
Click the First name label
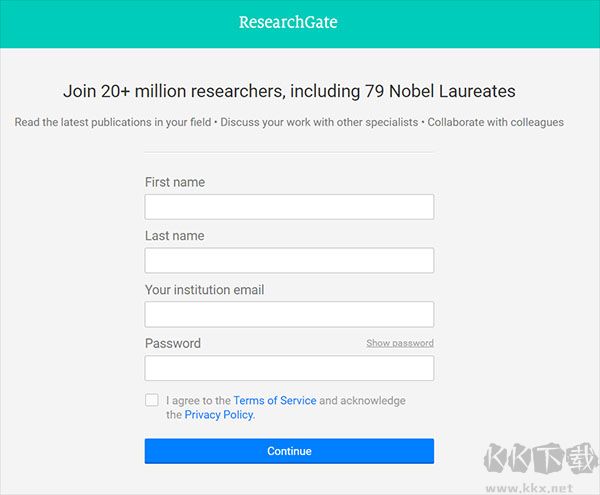[175, 182]
